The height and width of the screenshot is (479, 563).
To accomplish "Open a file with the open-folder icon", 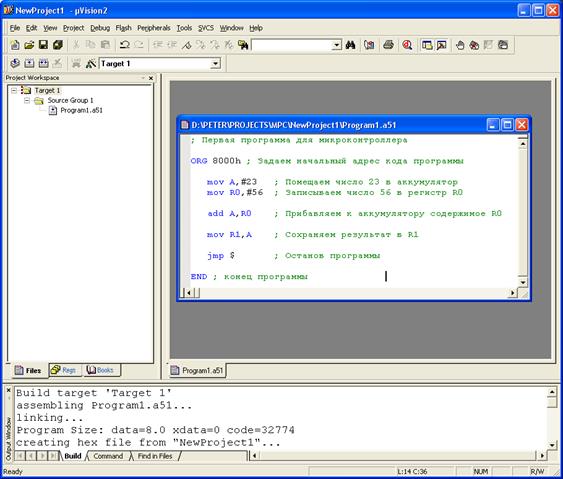I will [x=29, y=45].
